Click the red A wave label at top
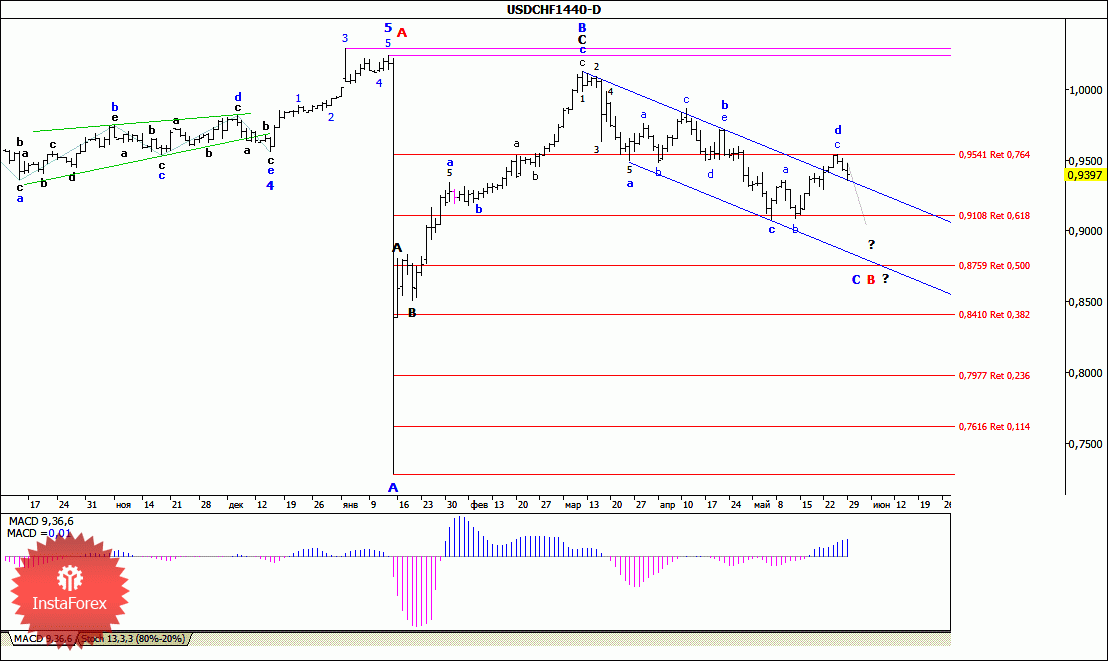This screenshot has height=661, width=1108. point(401,33)
